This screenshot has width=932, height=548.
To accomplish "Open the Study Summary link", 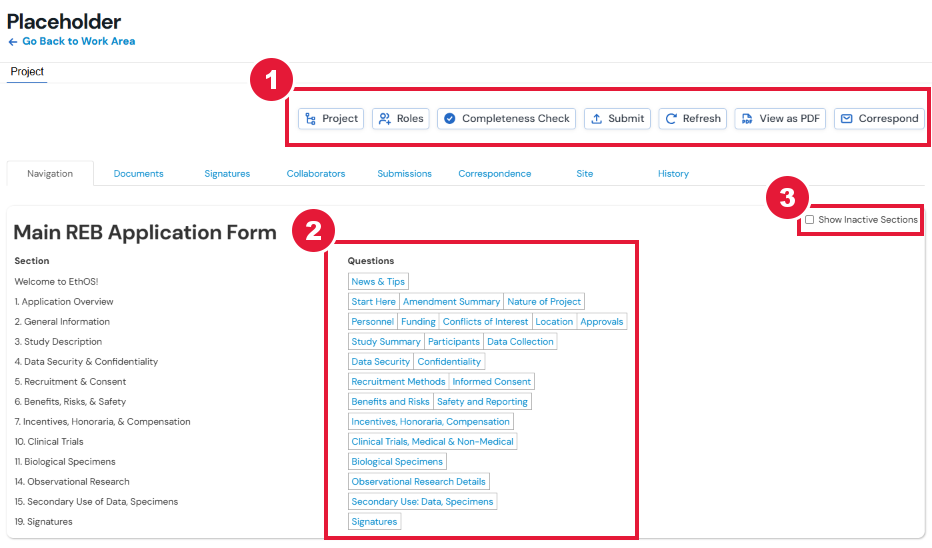I will pos(386,342).
